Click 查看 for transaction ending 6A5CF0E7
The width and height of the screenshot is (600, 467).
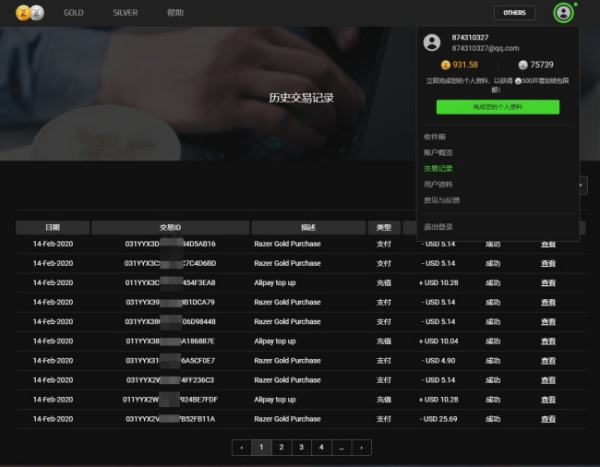[548, 361]
